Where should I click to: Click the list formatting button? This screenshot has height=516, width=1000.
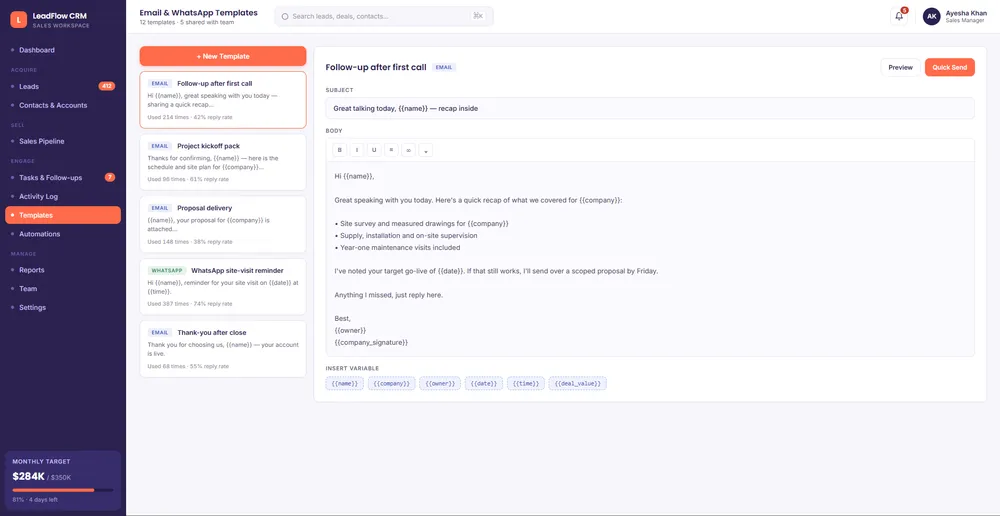391,150
